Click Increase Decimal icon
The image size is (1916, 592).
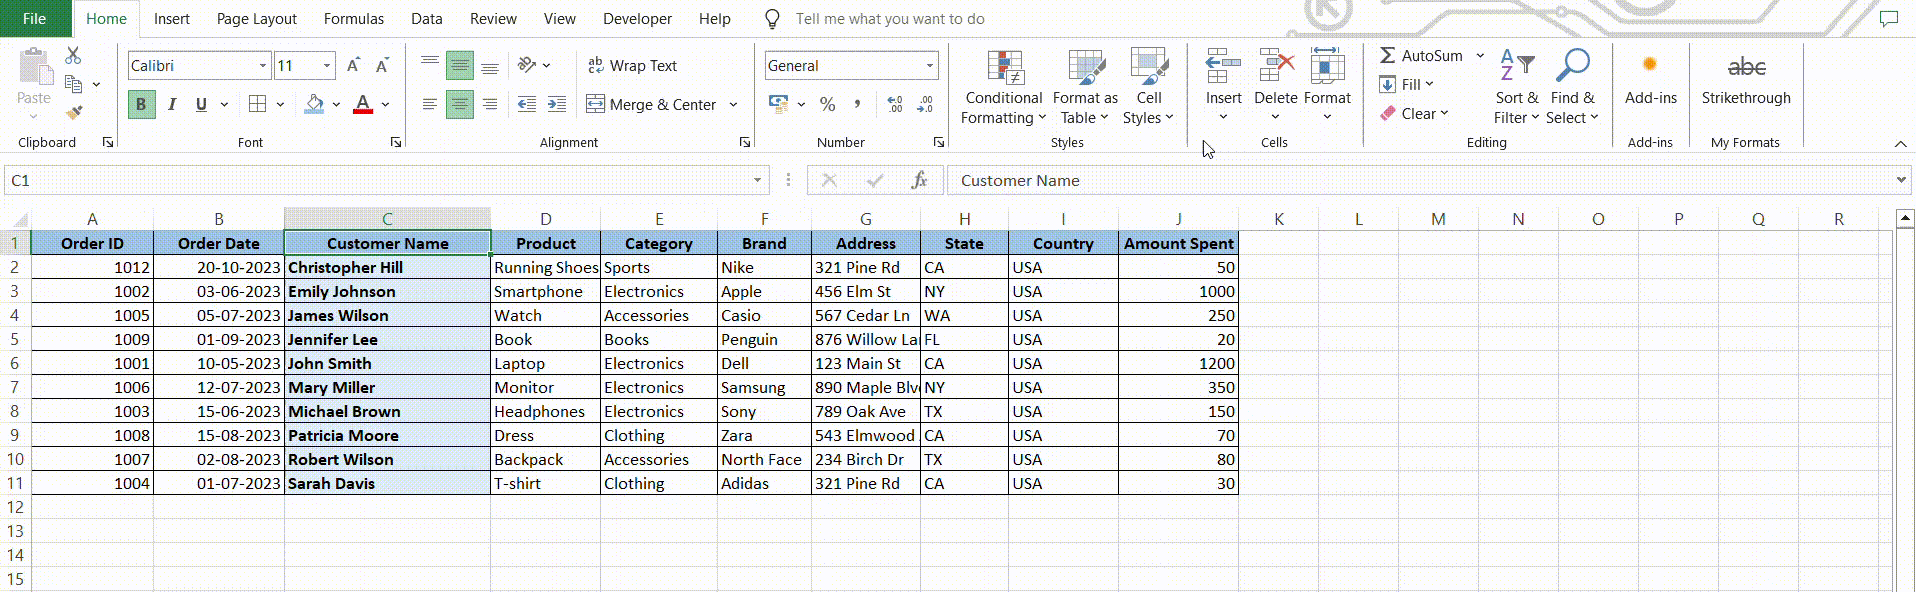click(x=895, y=104)
